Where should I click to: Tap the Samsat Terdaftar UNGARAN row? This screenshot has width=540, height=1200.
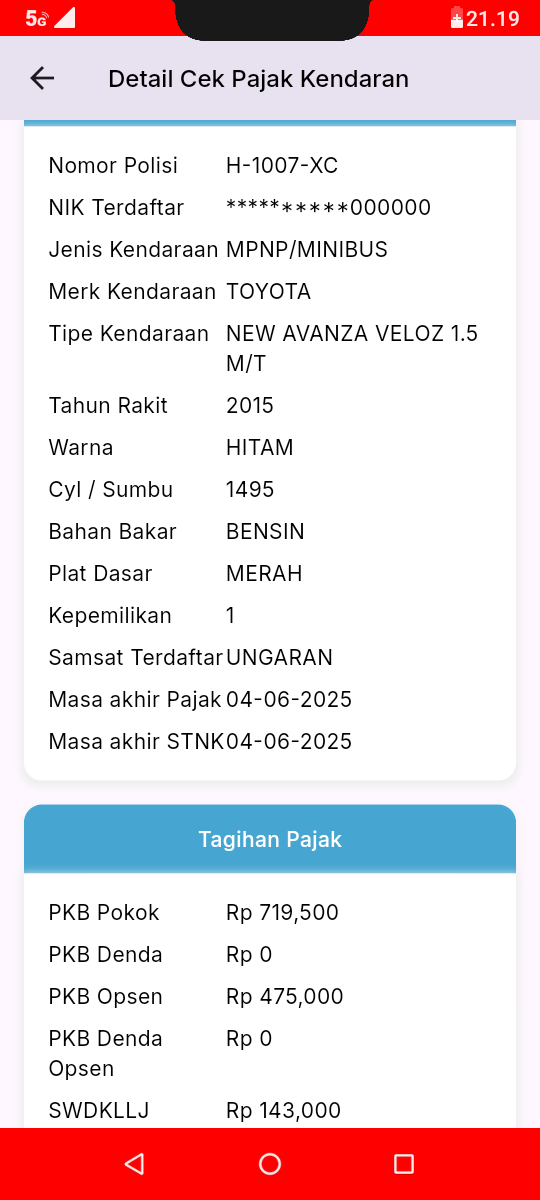270,657
